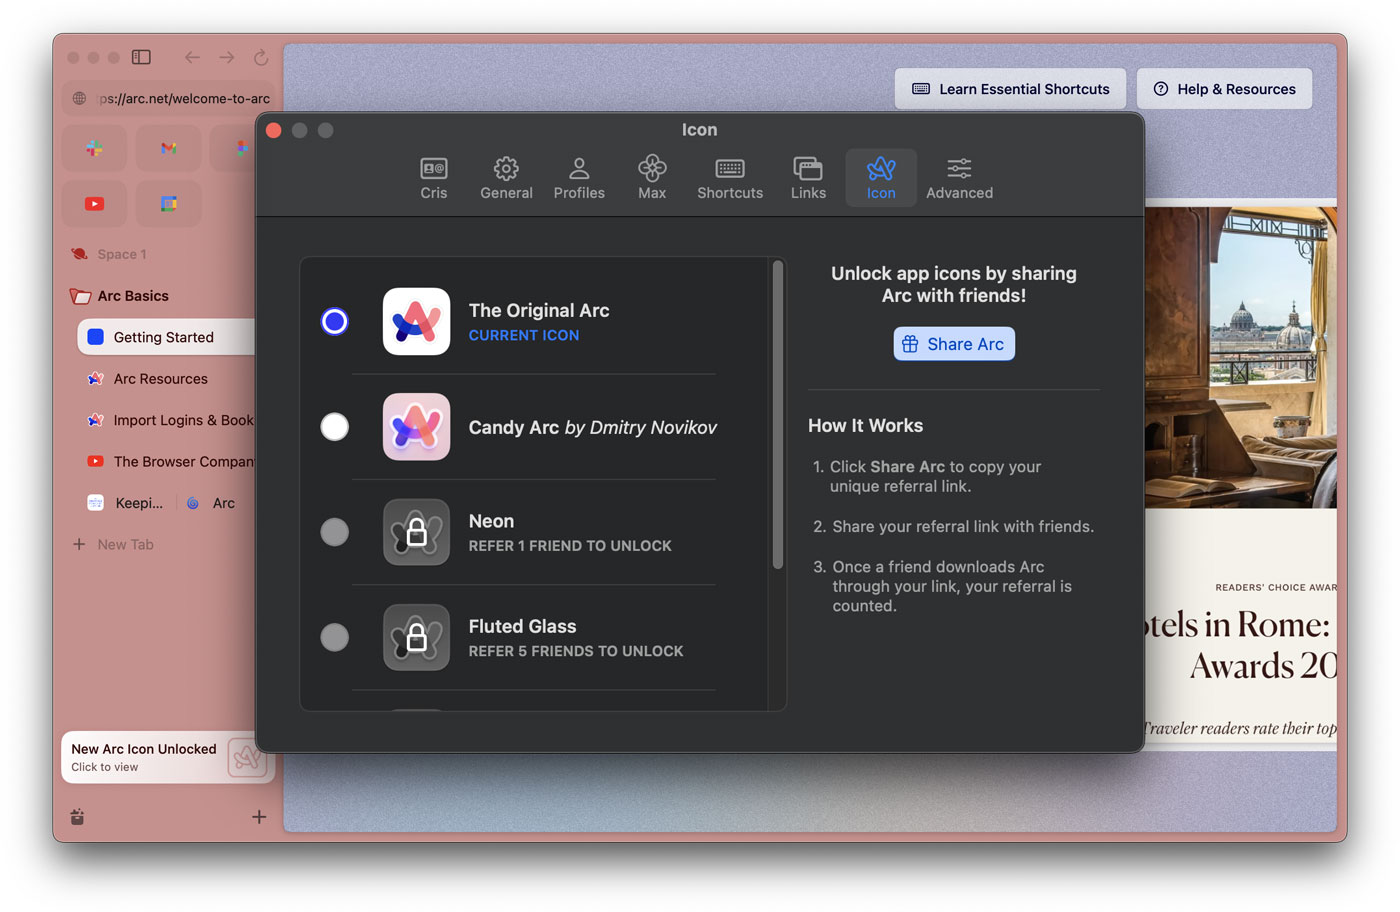Image resolution: width=1400 pixels, height=912 pixels.
Task: Open the Getting Started tab
Action: 166,337
